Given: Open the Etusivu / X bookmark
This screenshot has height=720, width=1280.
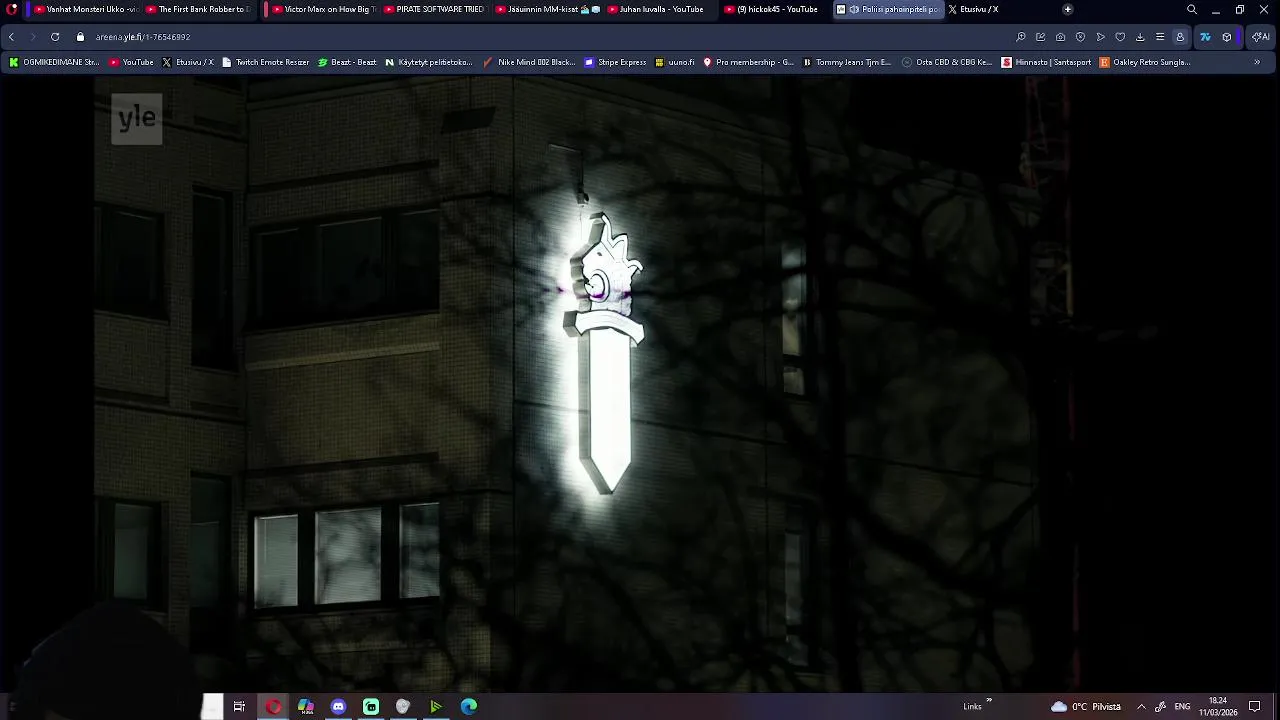Looking at the screenshot, I should tap(188, 62).
